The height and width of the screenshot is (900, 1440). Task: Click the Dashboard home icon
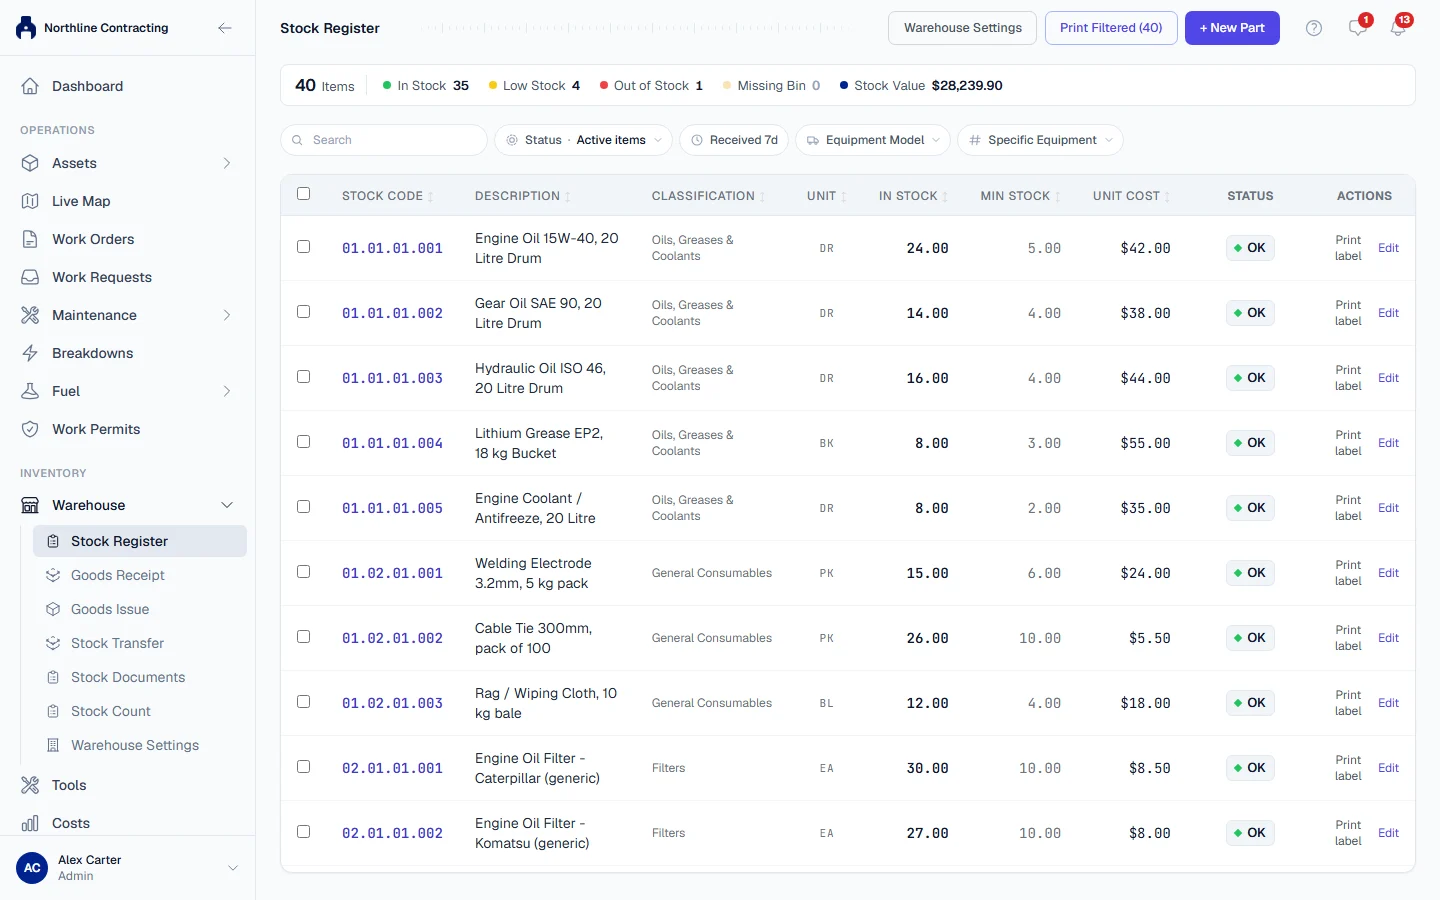[x=30, y=86]
